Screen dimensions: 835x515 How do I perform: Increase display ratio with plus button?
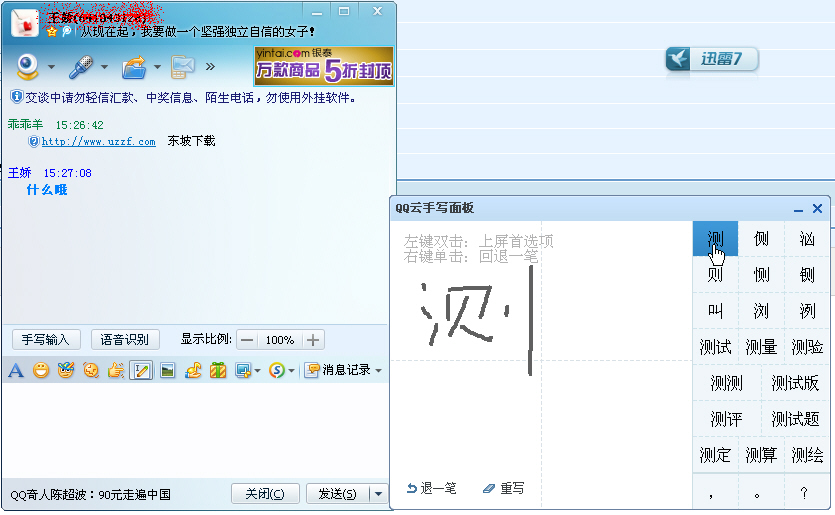(313, 340)
